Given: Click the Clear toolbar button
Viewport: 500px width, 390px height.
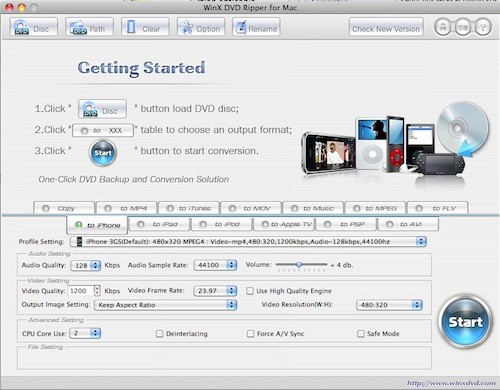Looking at the screenshot, I should tap(145, 27).
